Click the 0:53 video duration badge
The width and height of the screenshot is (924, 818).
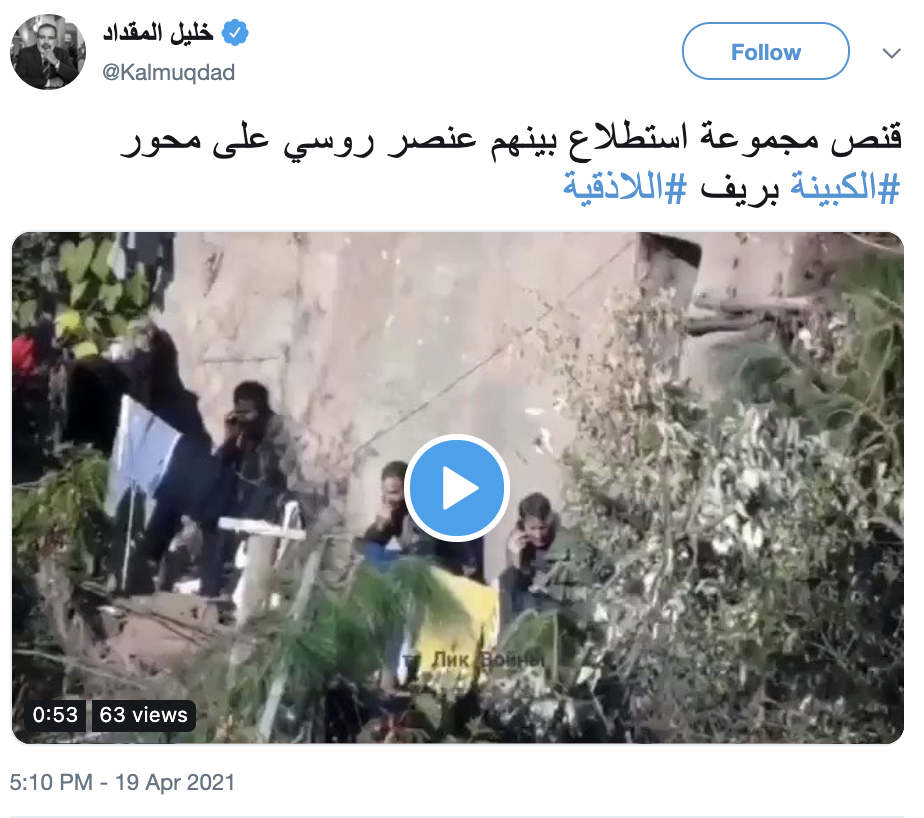tap(55, 715)
